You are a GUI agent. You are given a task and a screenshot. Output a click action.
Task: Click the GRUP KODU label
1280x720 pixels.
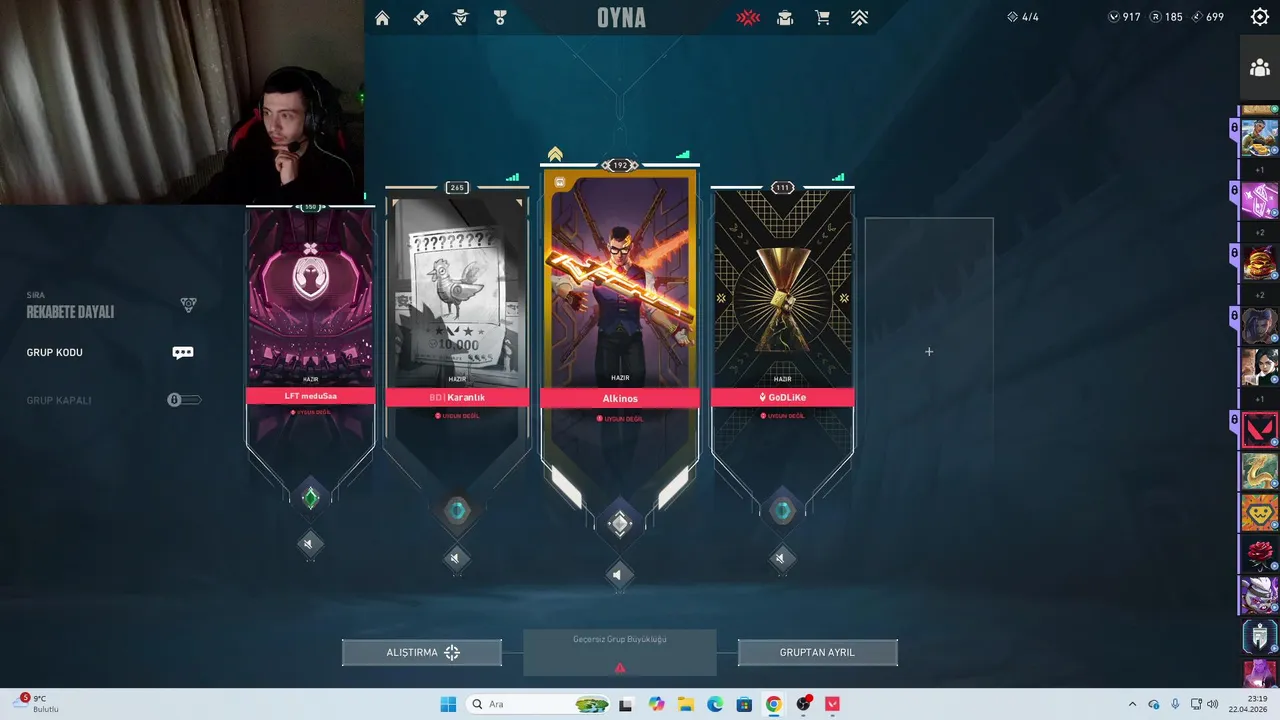(55, 352)
